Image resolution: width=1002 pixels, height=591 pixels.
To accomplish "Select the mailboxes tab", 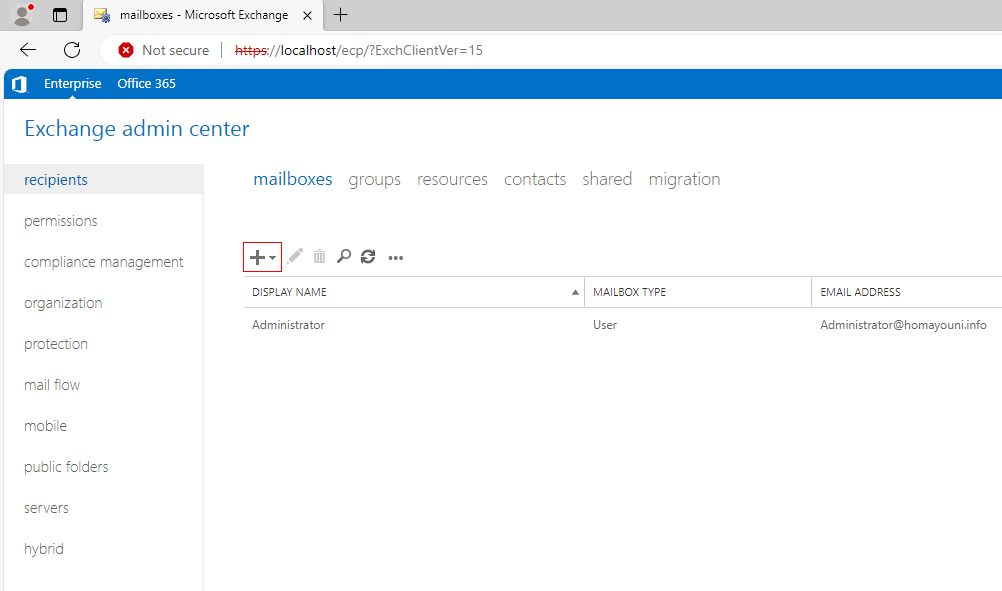I will 293,179.
